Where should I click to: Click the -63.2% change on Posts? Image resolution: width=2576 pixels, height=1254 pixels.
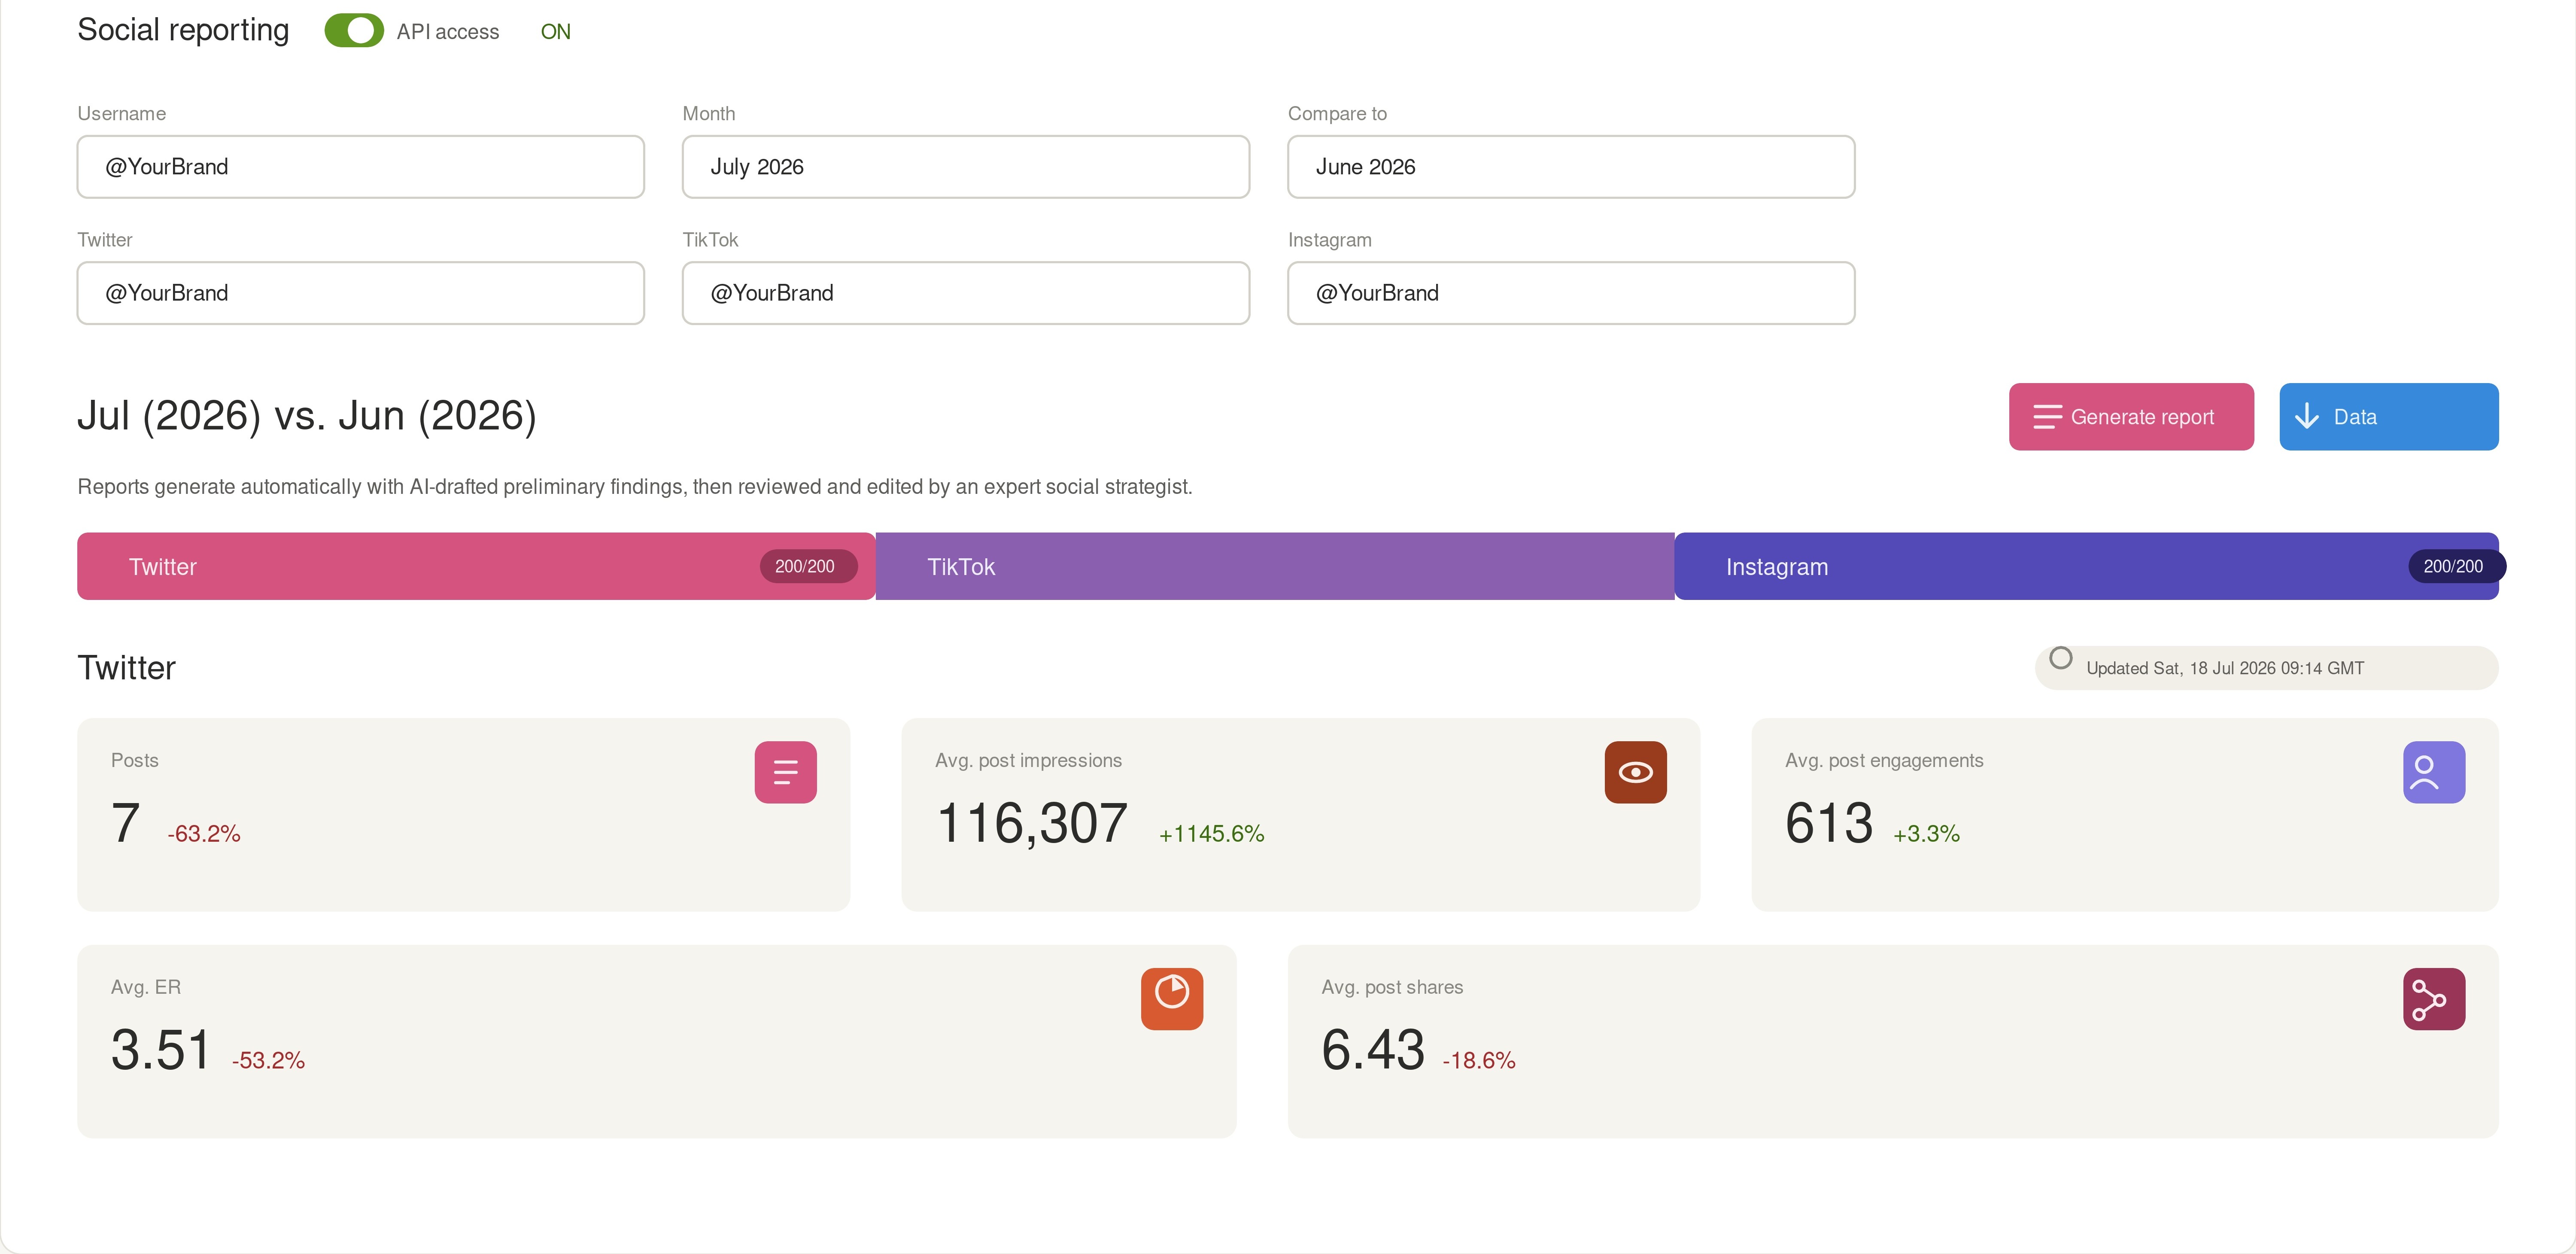coord(204,834)
